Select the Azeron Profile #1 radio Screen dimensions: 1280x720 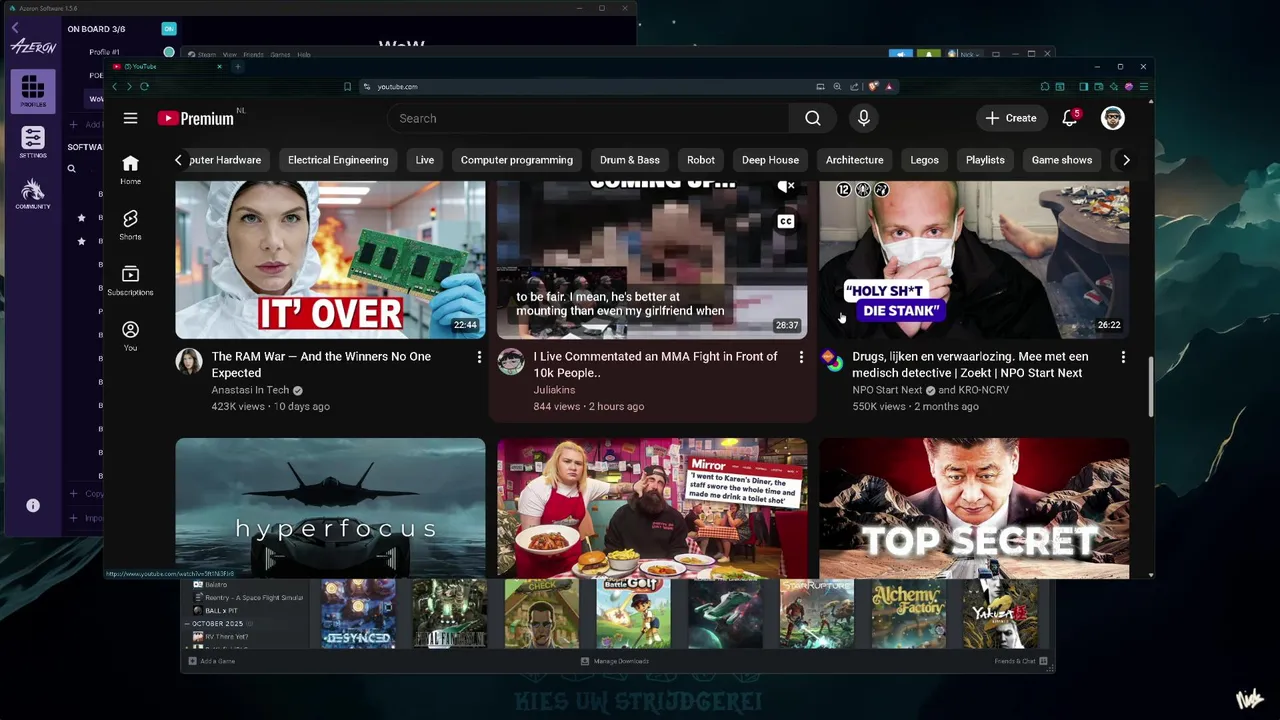click(x=169, y=52)
